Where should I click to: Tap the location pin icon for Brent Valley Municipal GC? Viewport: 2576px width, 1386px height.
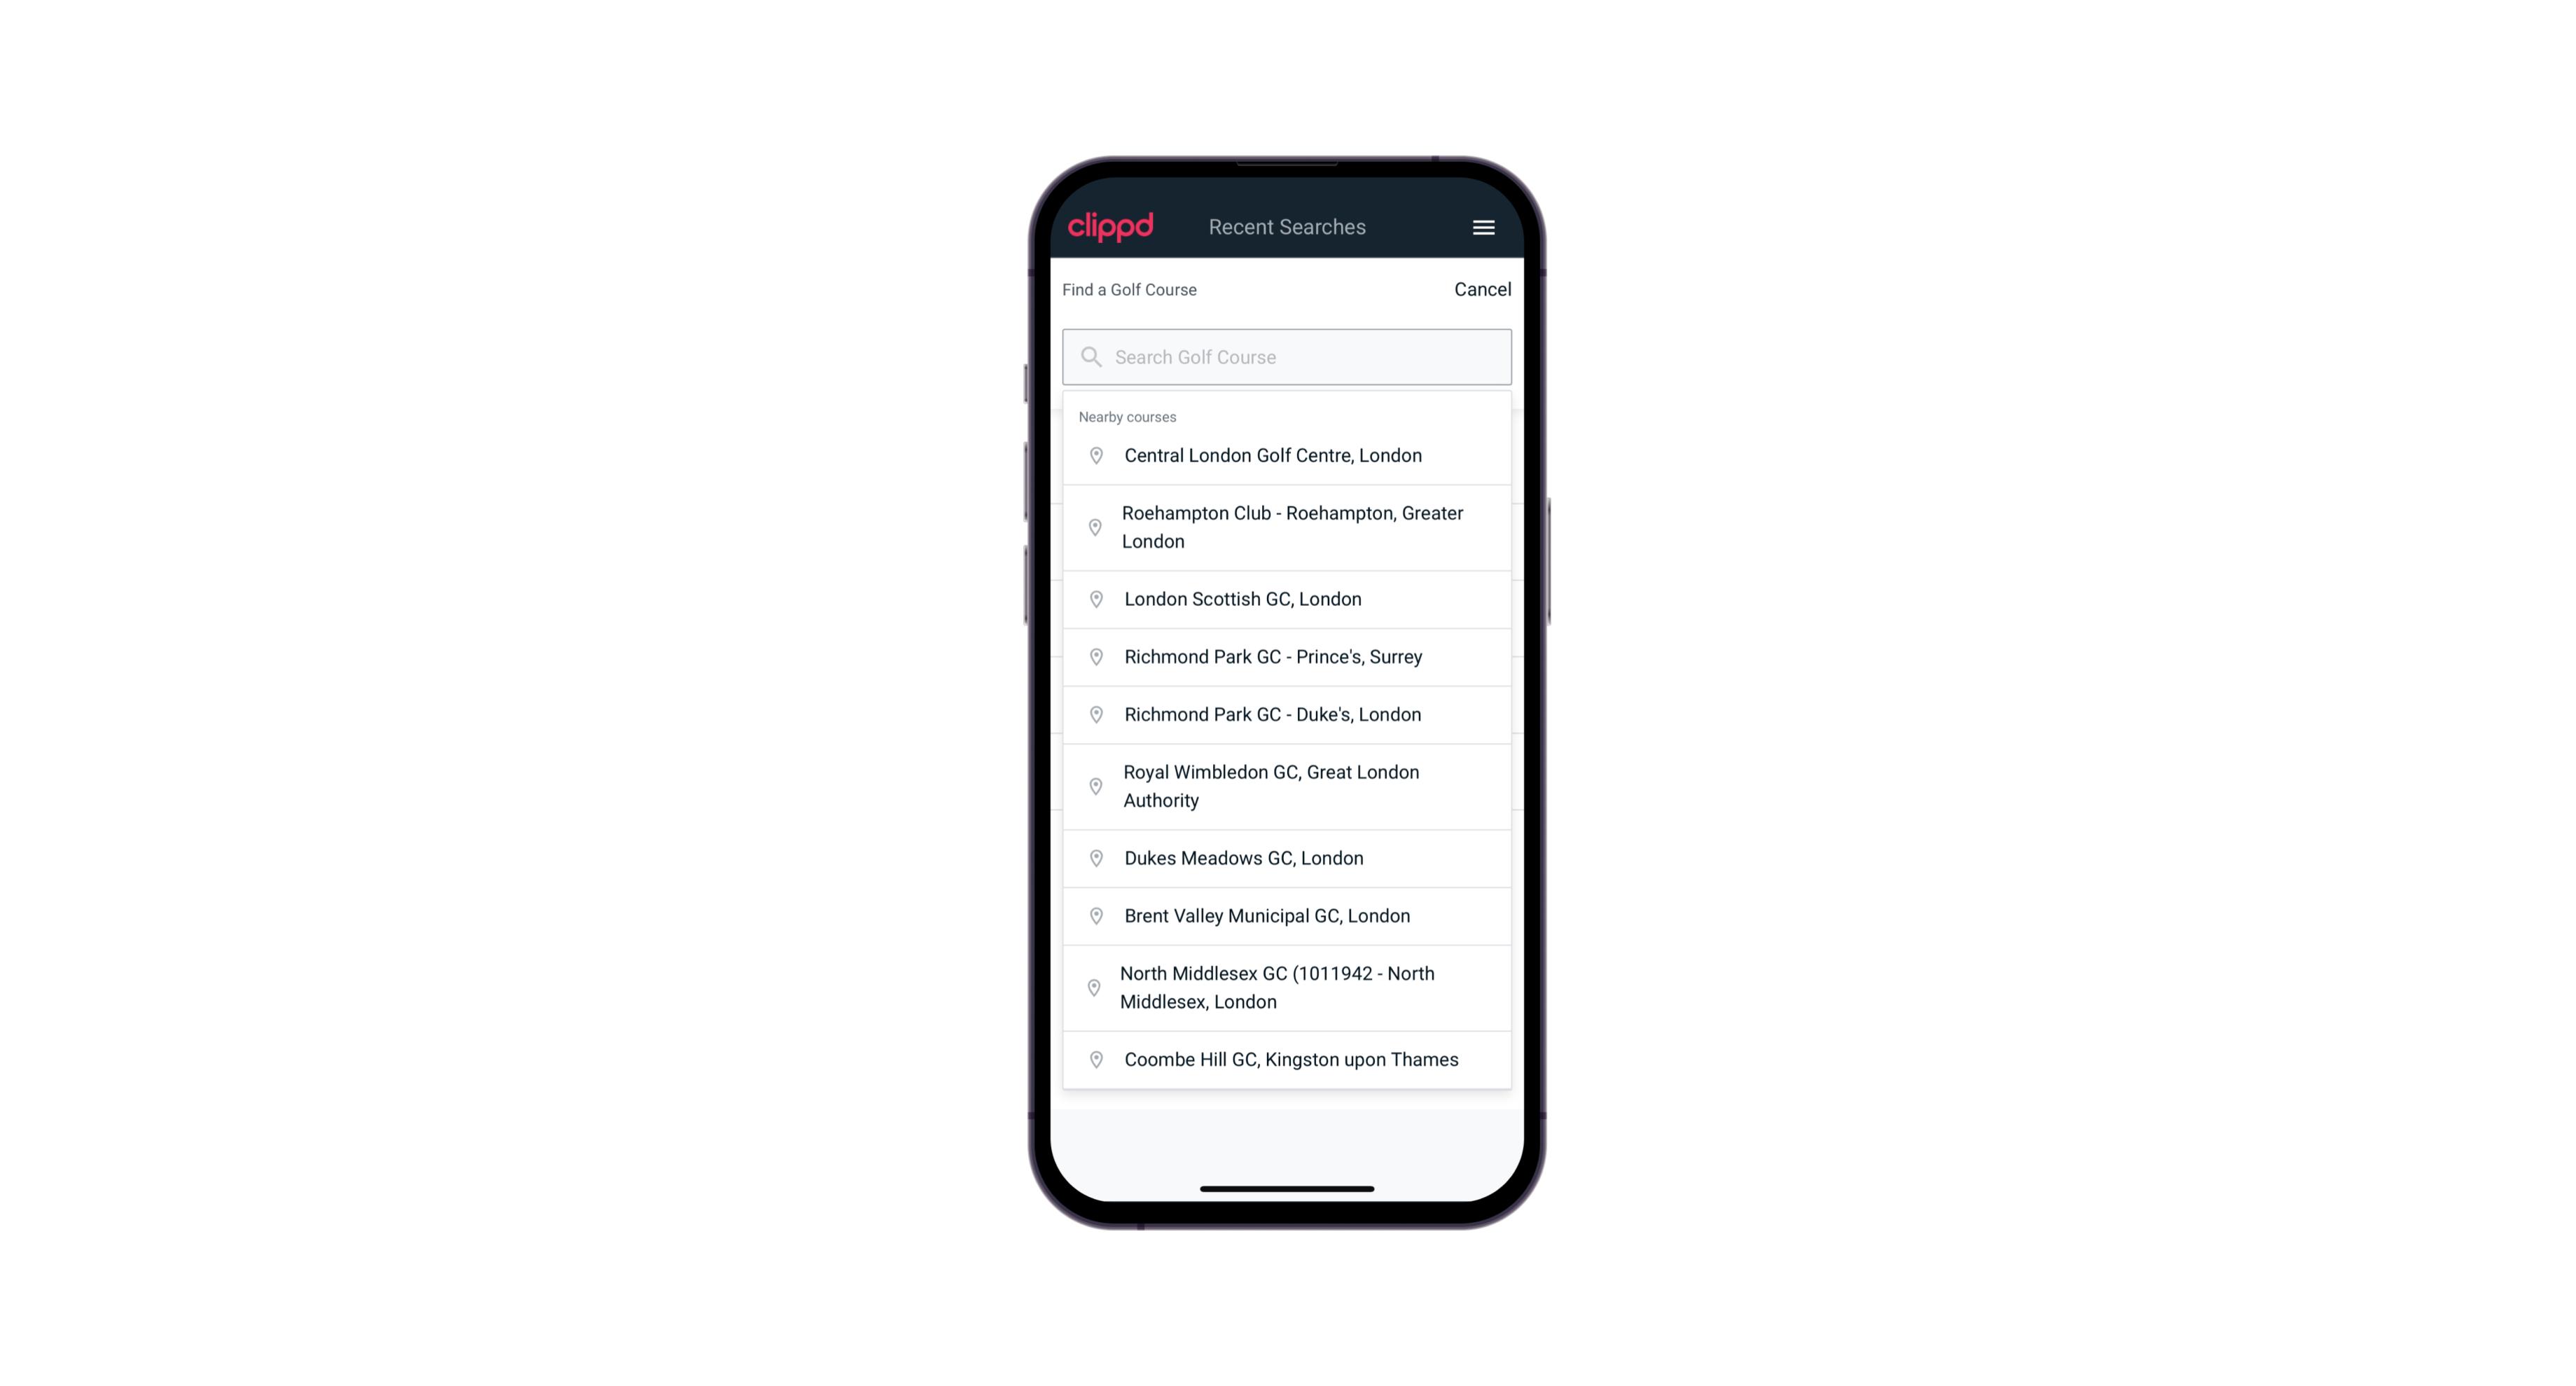coord(1092,915)
